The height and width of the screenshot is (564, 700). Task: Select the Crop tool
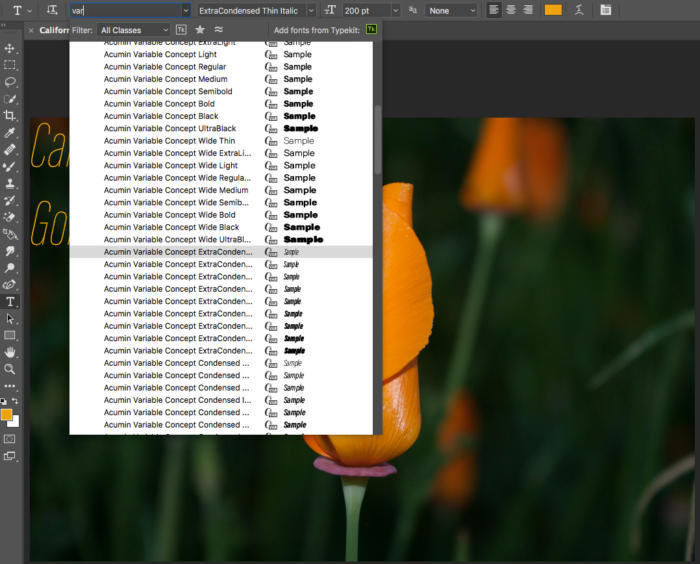[9, 116]
